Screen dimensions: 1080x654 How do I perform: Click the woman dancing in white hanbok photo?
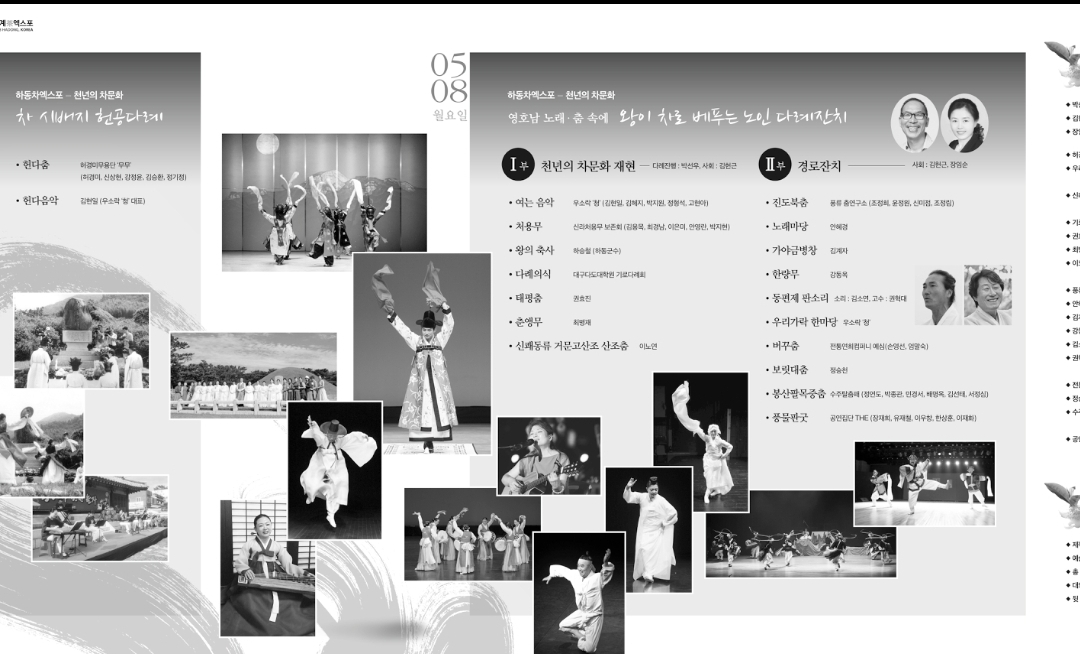click(649, 529)
